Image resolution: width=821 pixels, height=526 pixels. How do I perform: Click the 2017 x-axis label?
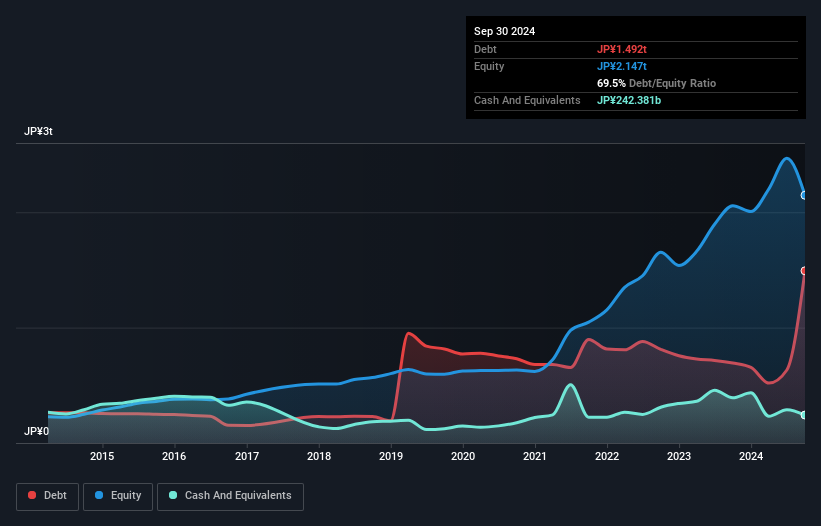point(247,456)
